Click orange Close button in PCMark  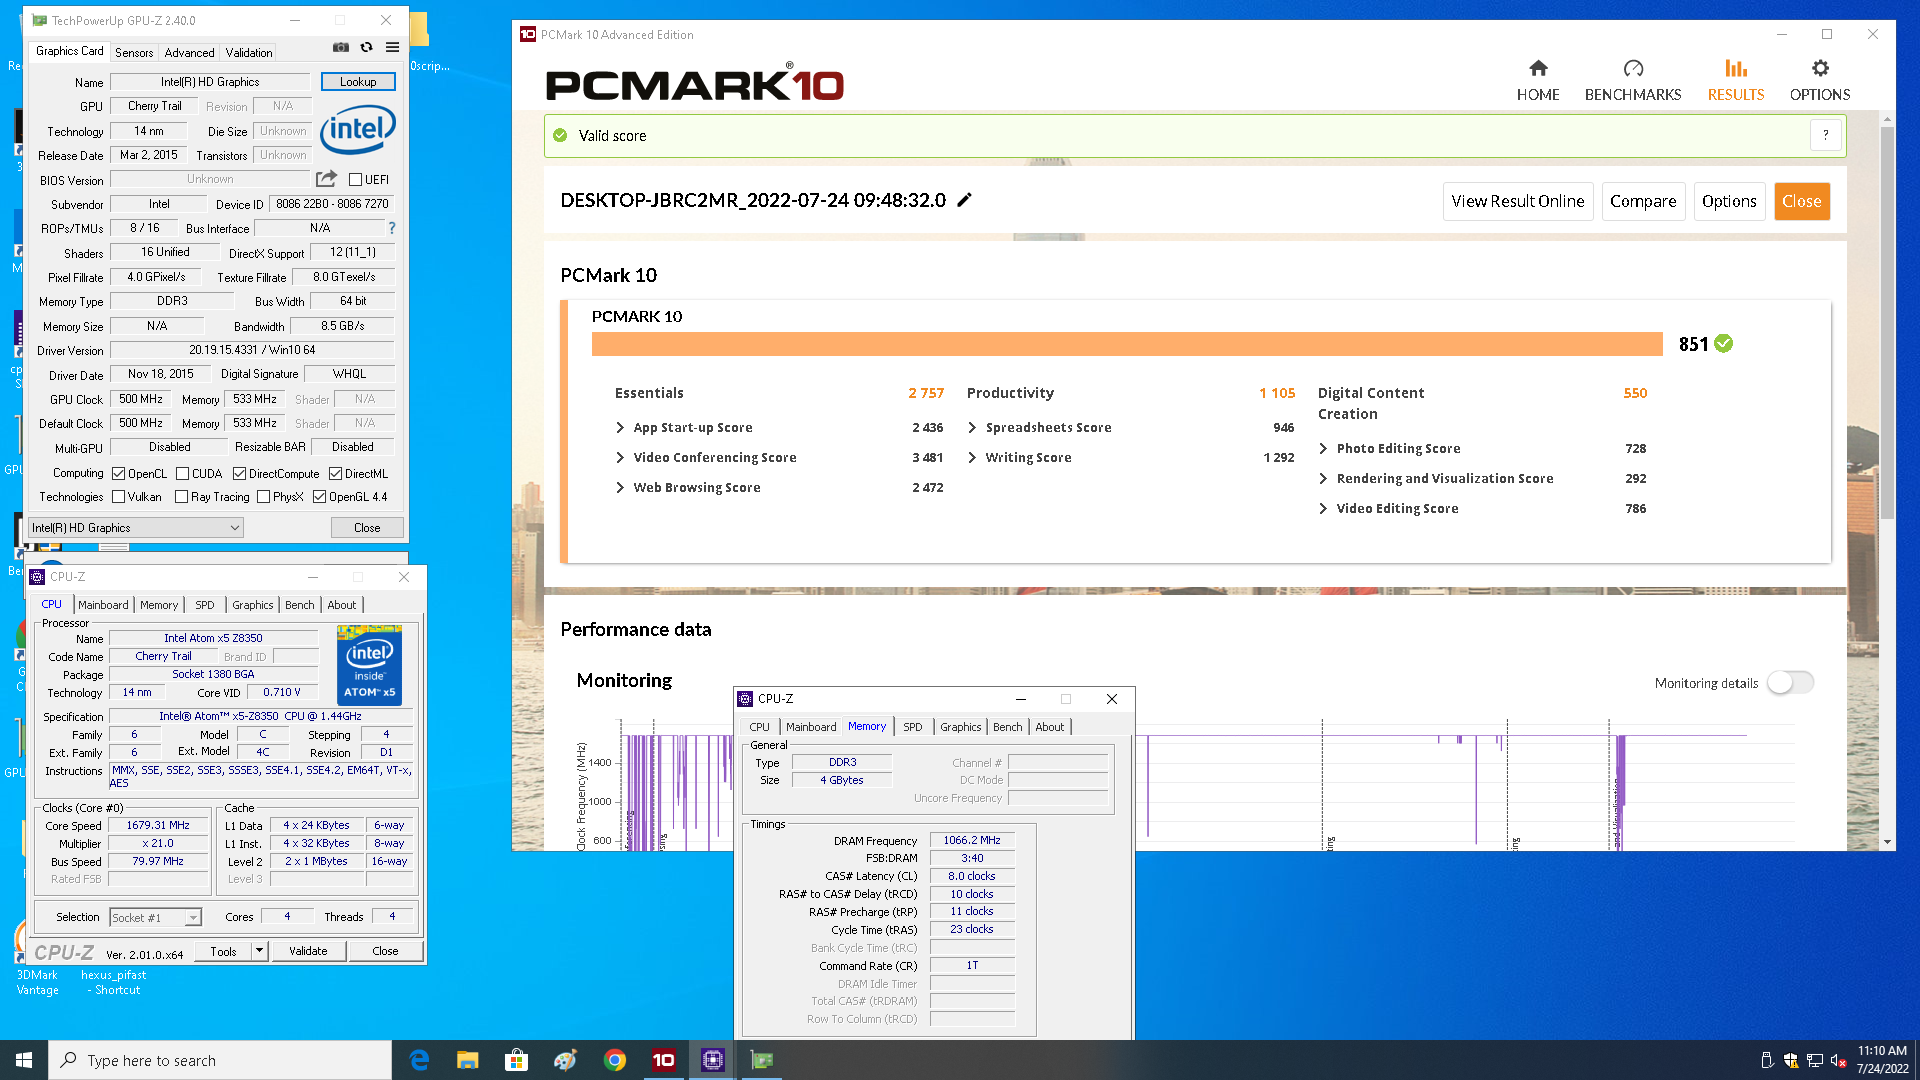(1801, 201)
